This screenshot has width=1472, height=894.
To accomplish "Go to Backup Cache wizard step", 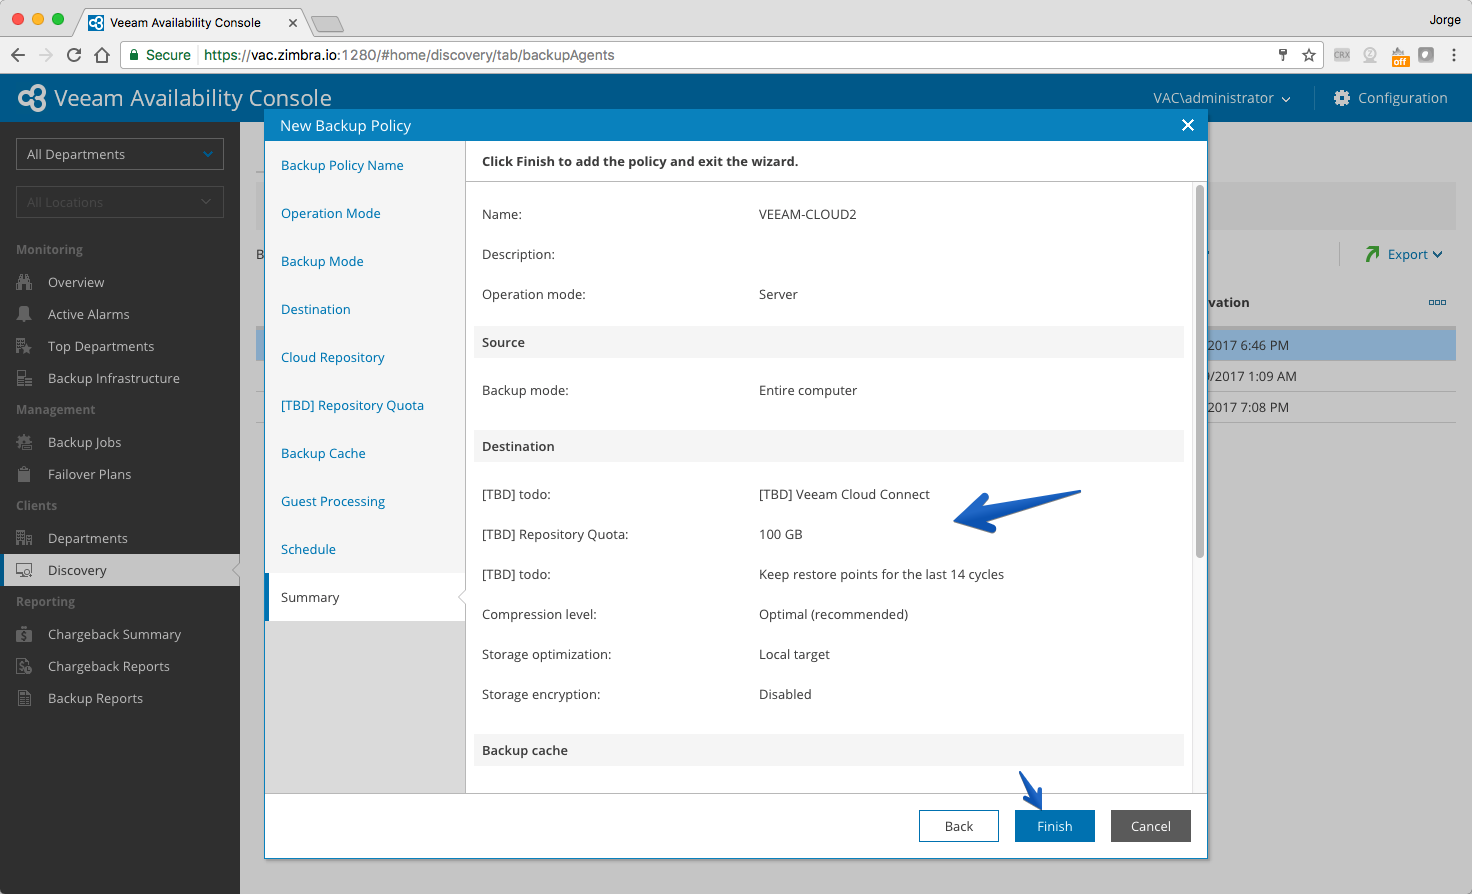I will coord(323,453).
